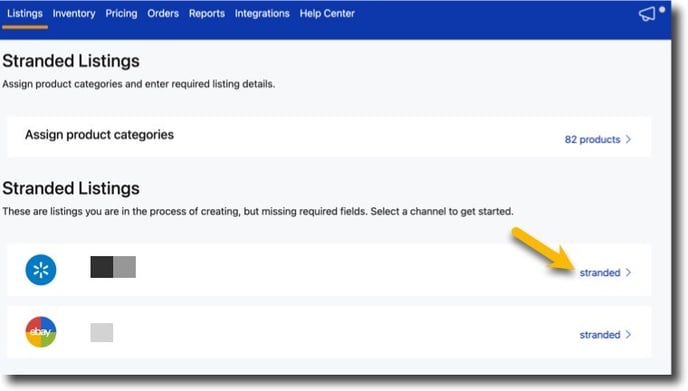Image resolution: width=688 pixels, height=391 pixels.
Task: Open stranded link for eBay channel
Action: point(600,335)
